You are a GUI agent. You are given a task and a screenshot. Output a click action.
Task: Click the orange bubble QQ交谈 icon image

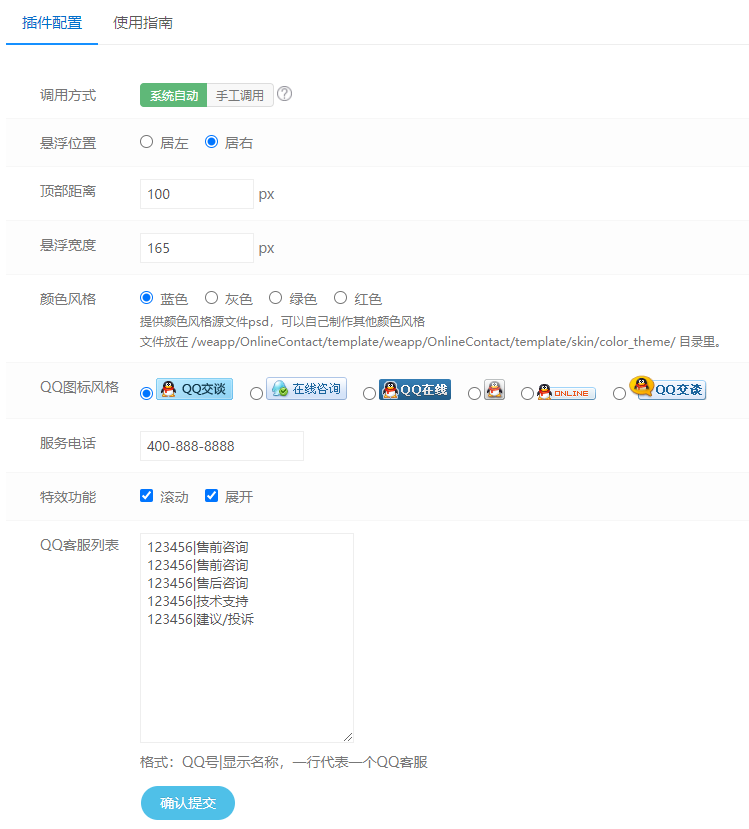coord(668,388)
